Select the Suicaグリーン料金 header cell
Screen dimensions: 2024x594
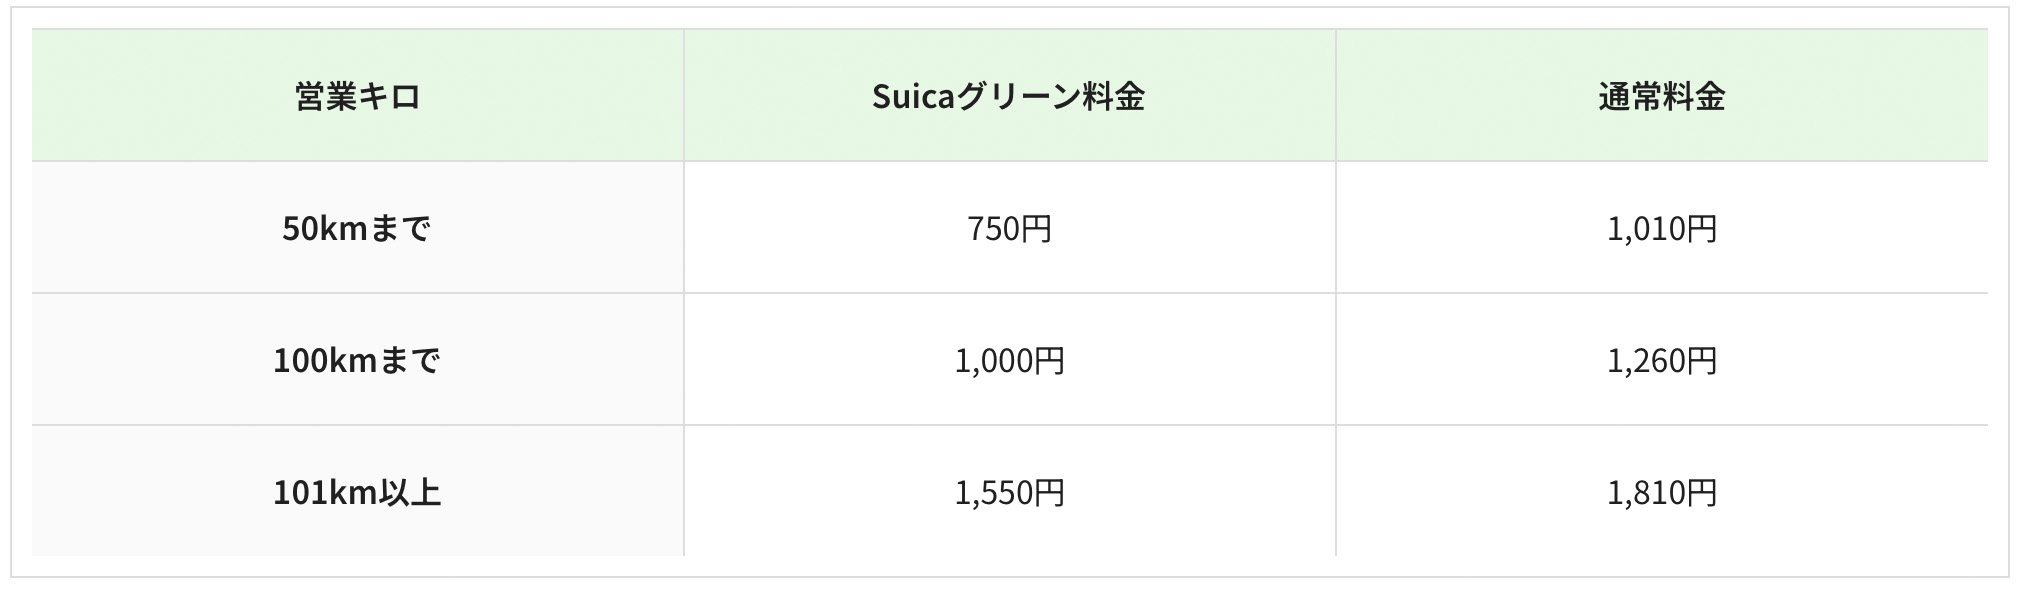point(1008,97)
